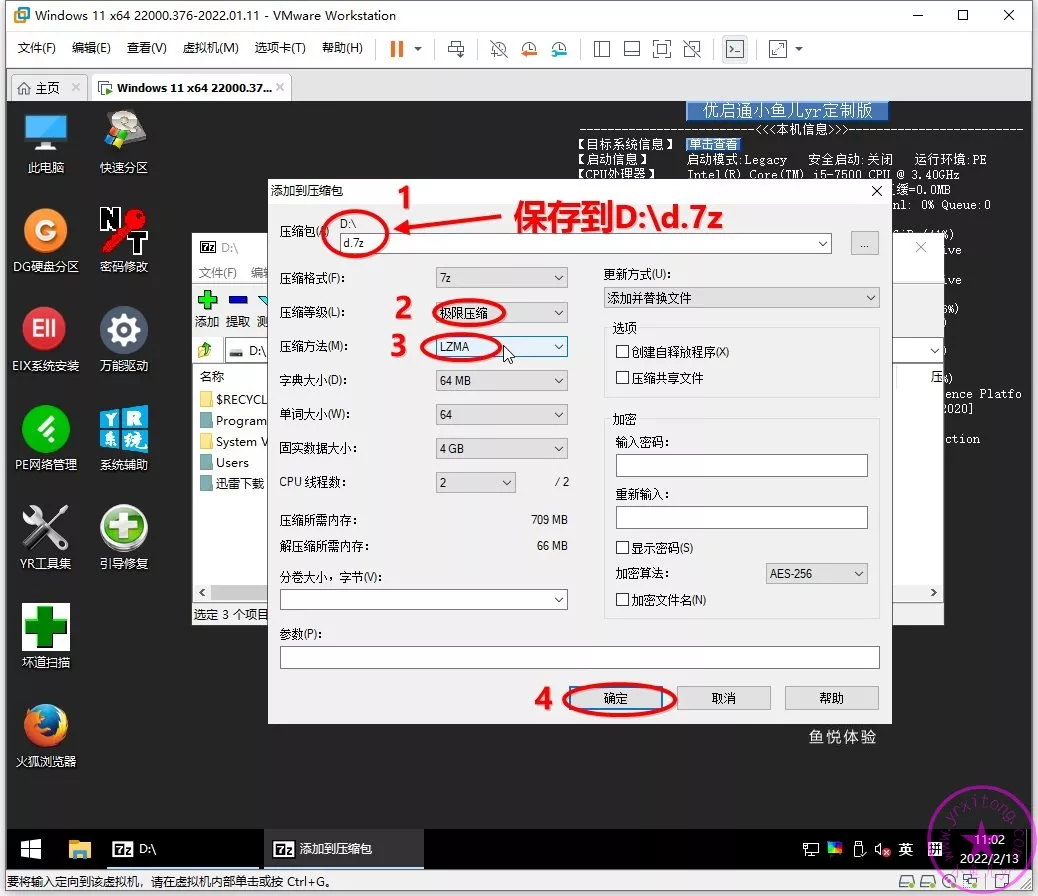Click the take snapshot toolbar icon

click(x=498, y=49)
